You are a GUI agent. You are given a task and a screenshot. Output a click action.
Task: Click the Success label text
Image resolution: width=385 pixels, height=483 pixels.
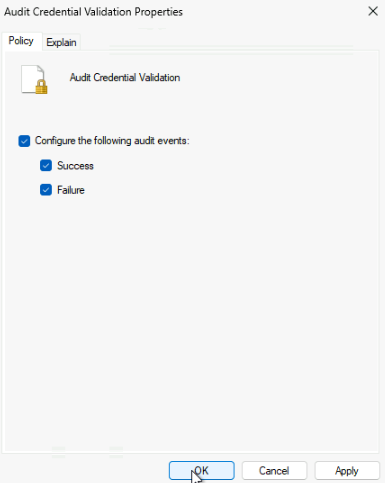point(75,166)
